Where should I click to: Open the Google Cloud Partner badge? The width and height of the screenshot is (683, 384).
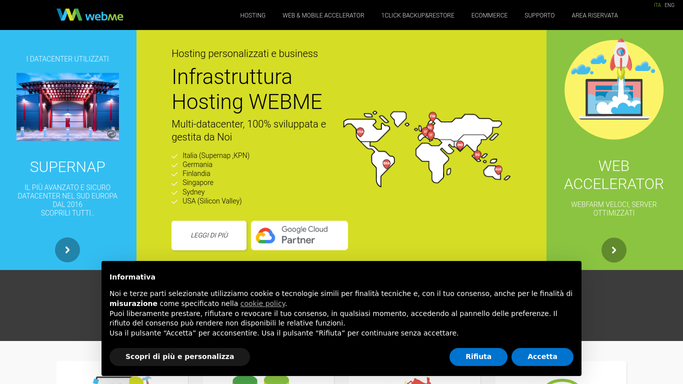[299, 235]
